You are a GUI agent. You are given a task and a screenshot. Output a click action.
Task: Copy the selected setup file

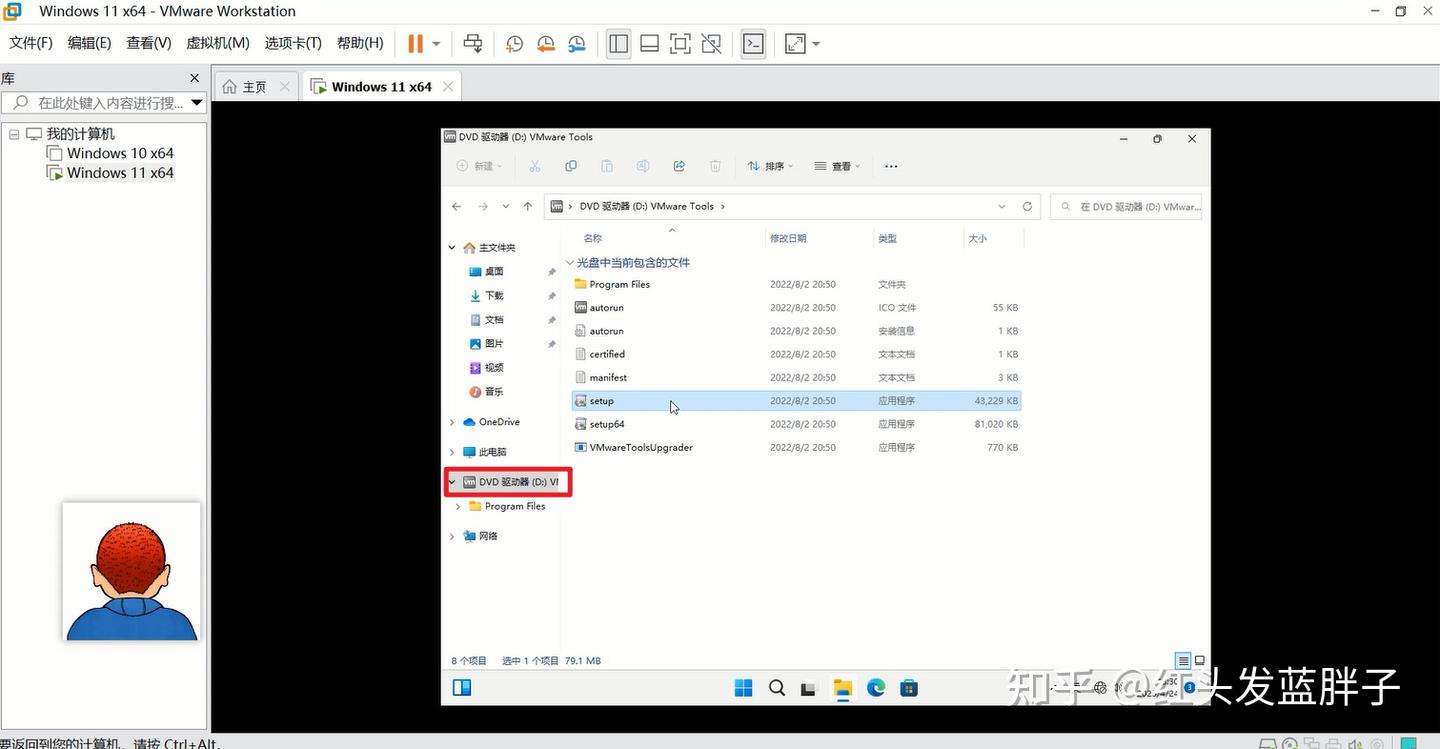point(570,166)
